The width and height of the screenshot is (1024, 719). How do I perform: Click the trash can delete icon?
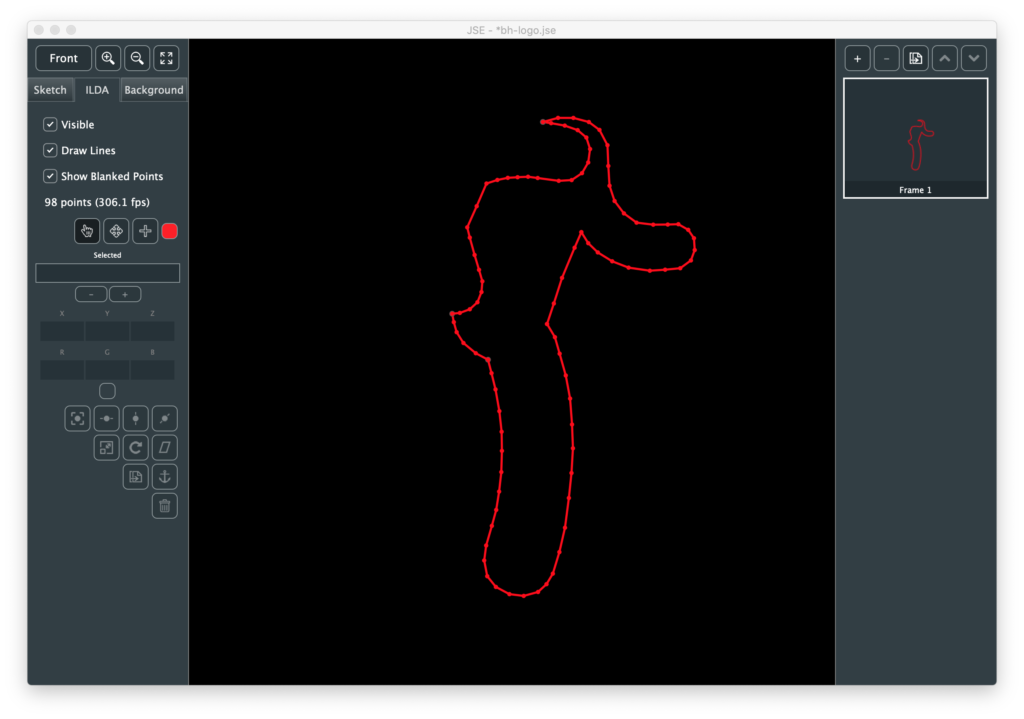coord(165,506)
